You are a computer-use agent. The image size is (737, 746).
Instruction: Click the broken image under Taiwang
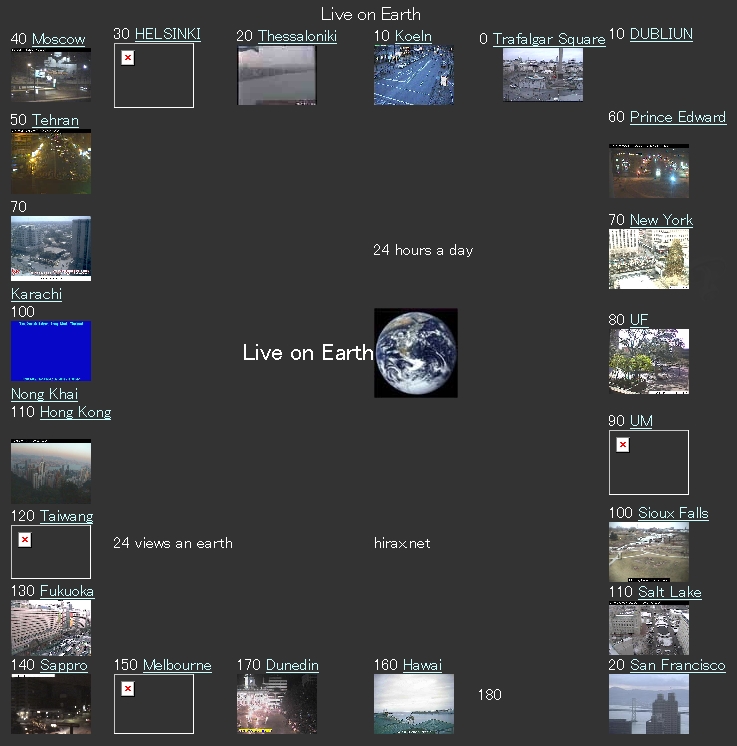(x=50, y=551)
